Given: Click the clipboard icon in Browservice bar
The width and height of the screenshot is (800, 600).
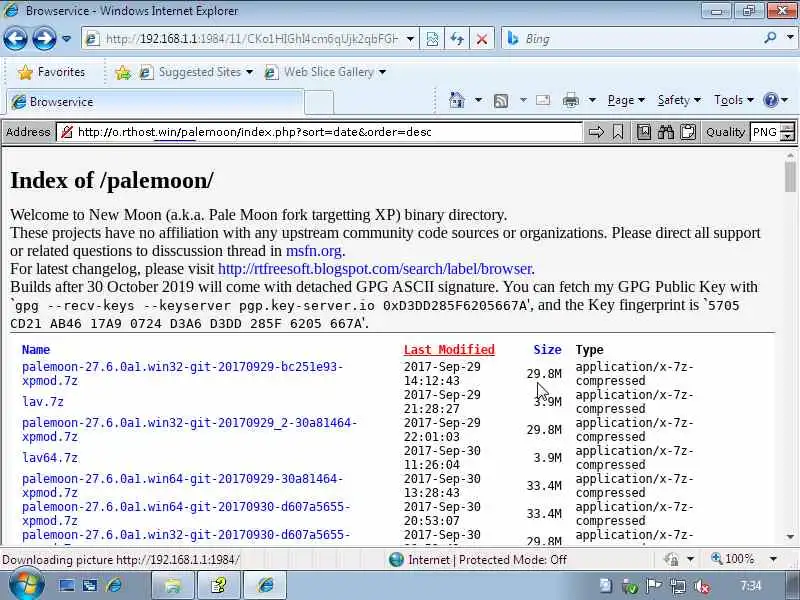Looking at the screenshot, I should coord(688,132).
